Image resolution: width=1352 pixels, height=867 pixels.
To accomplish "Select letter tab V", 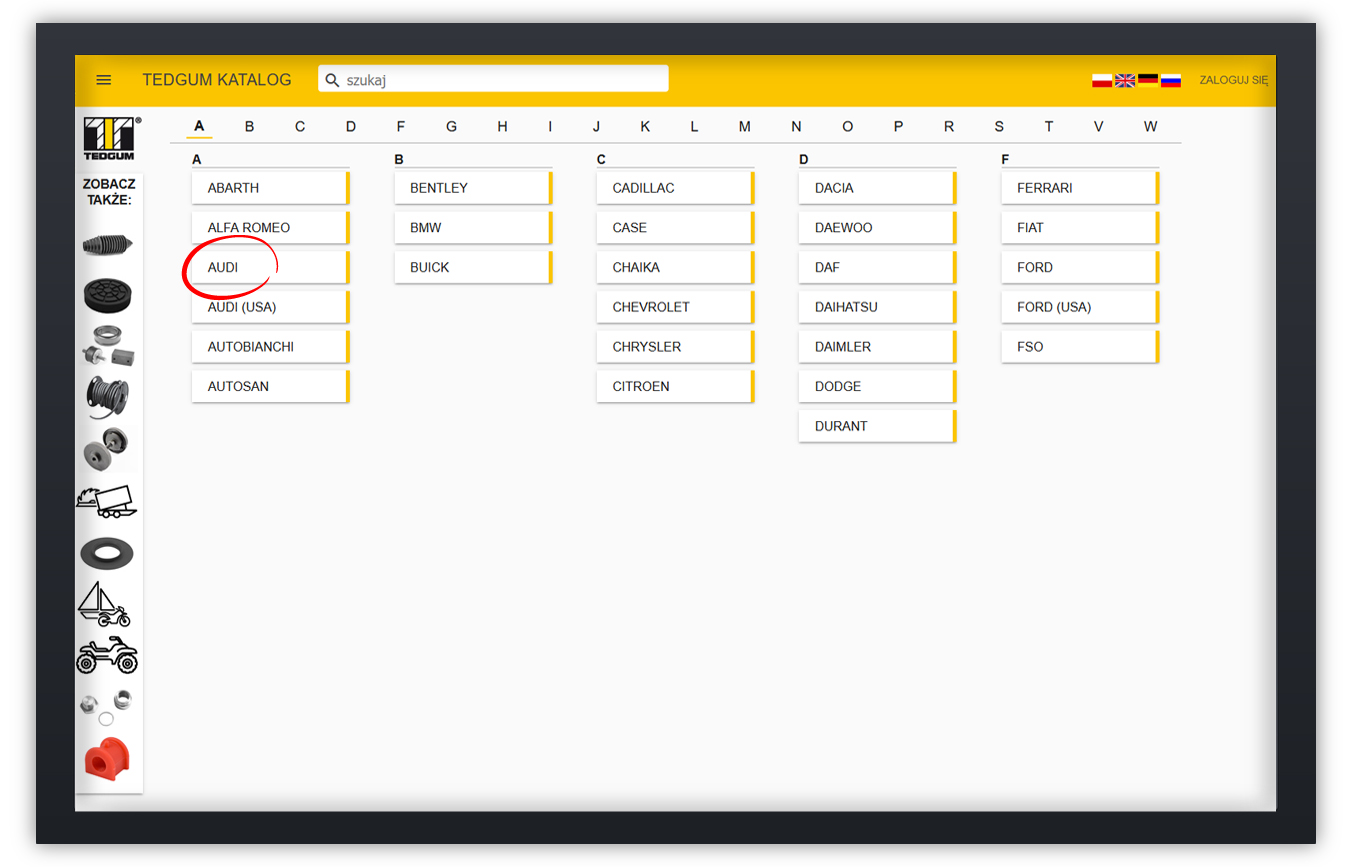I will pyautogui.click(x=1098, y=126).
